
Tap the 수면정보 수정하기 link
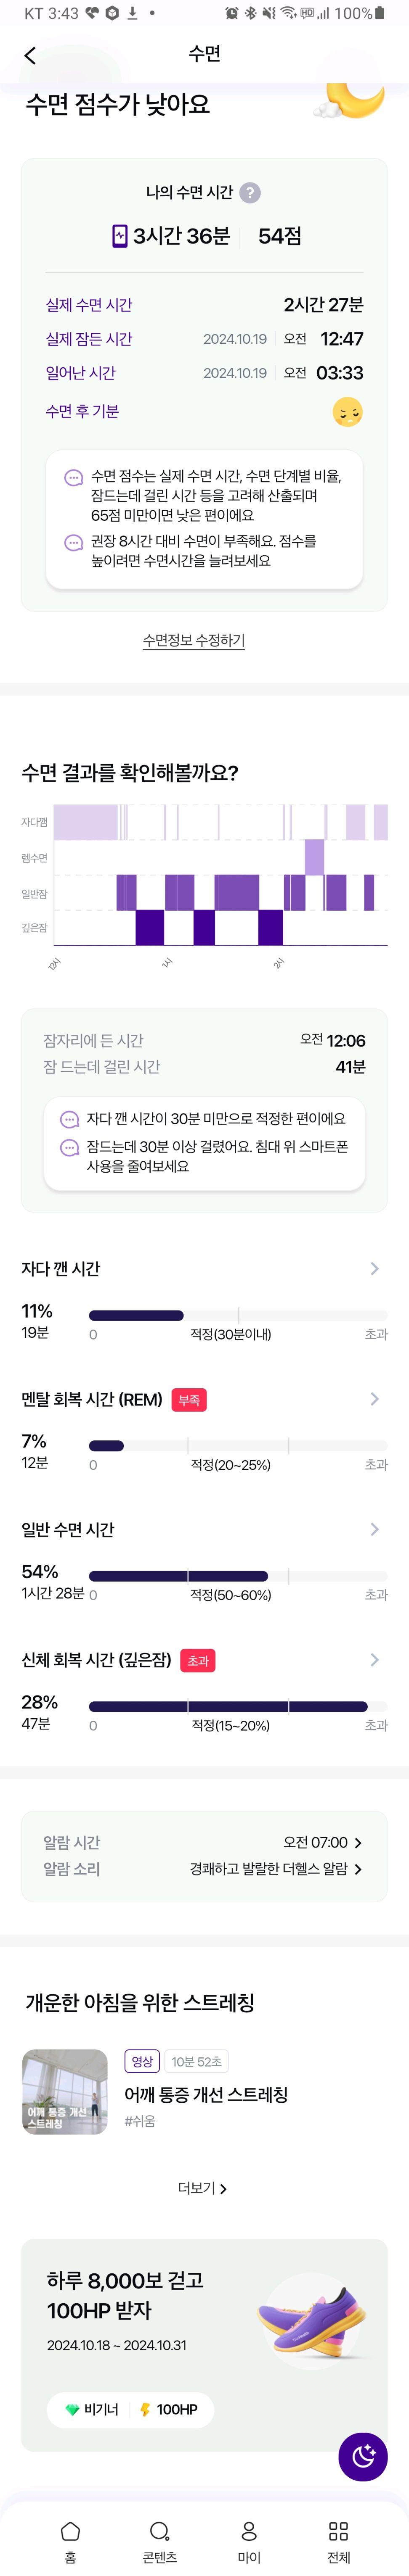click(194, 640)
